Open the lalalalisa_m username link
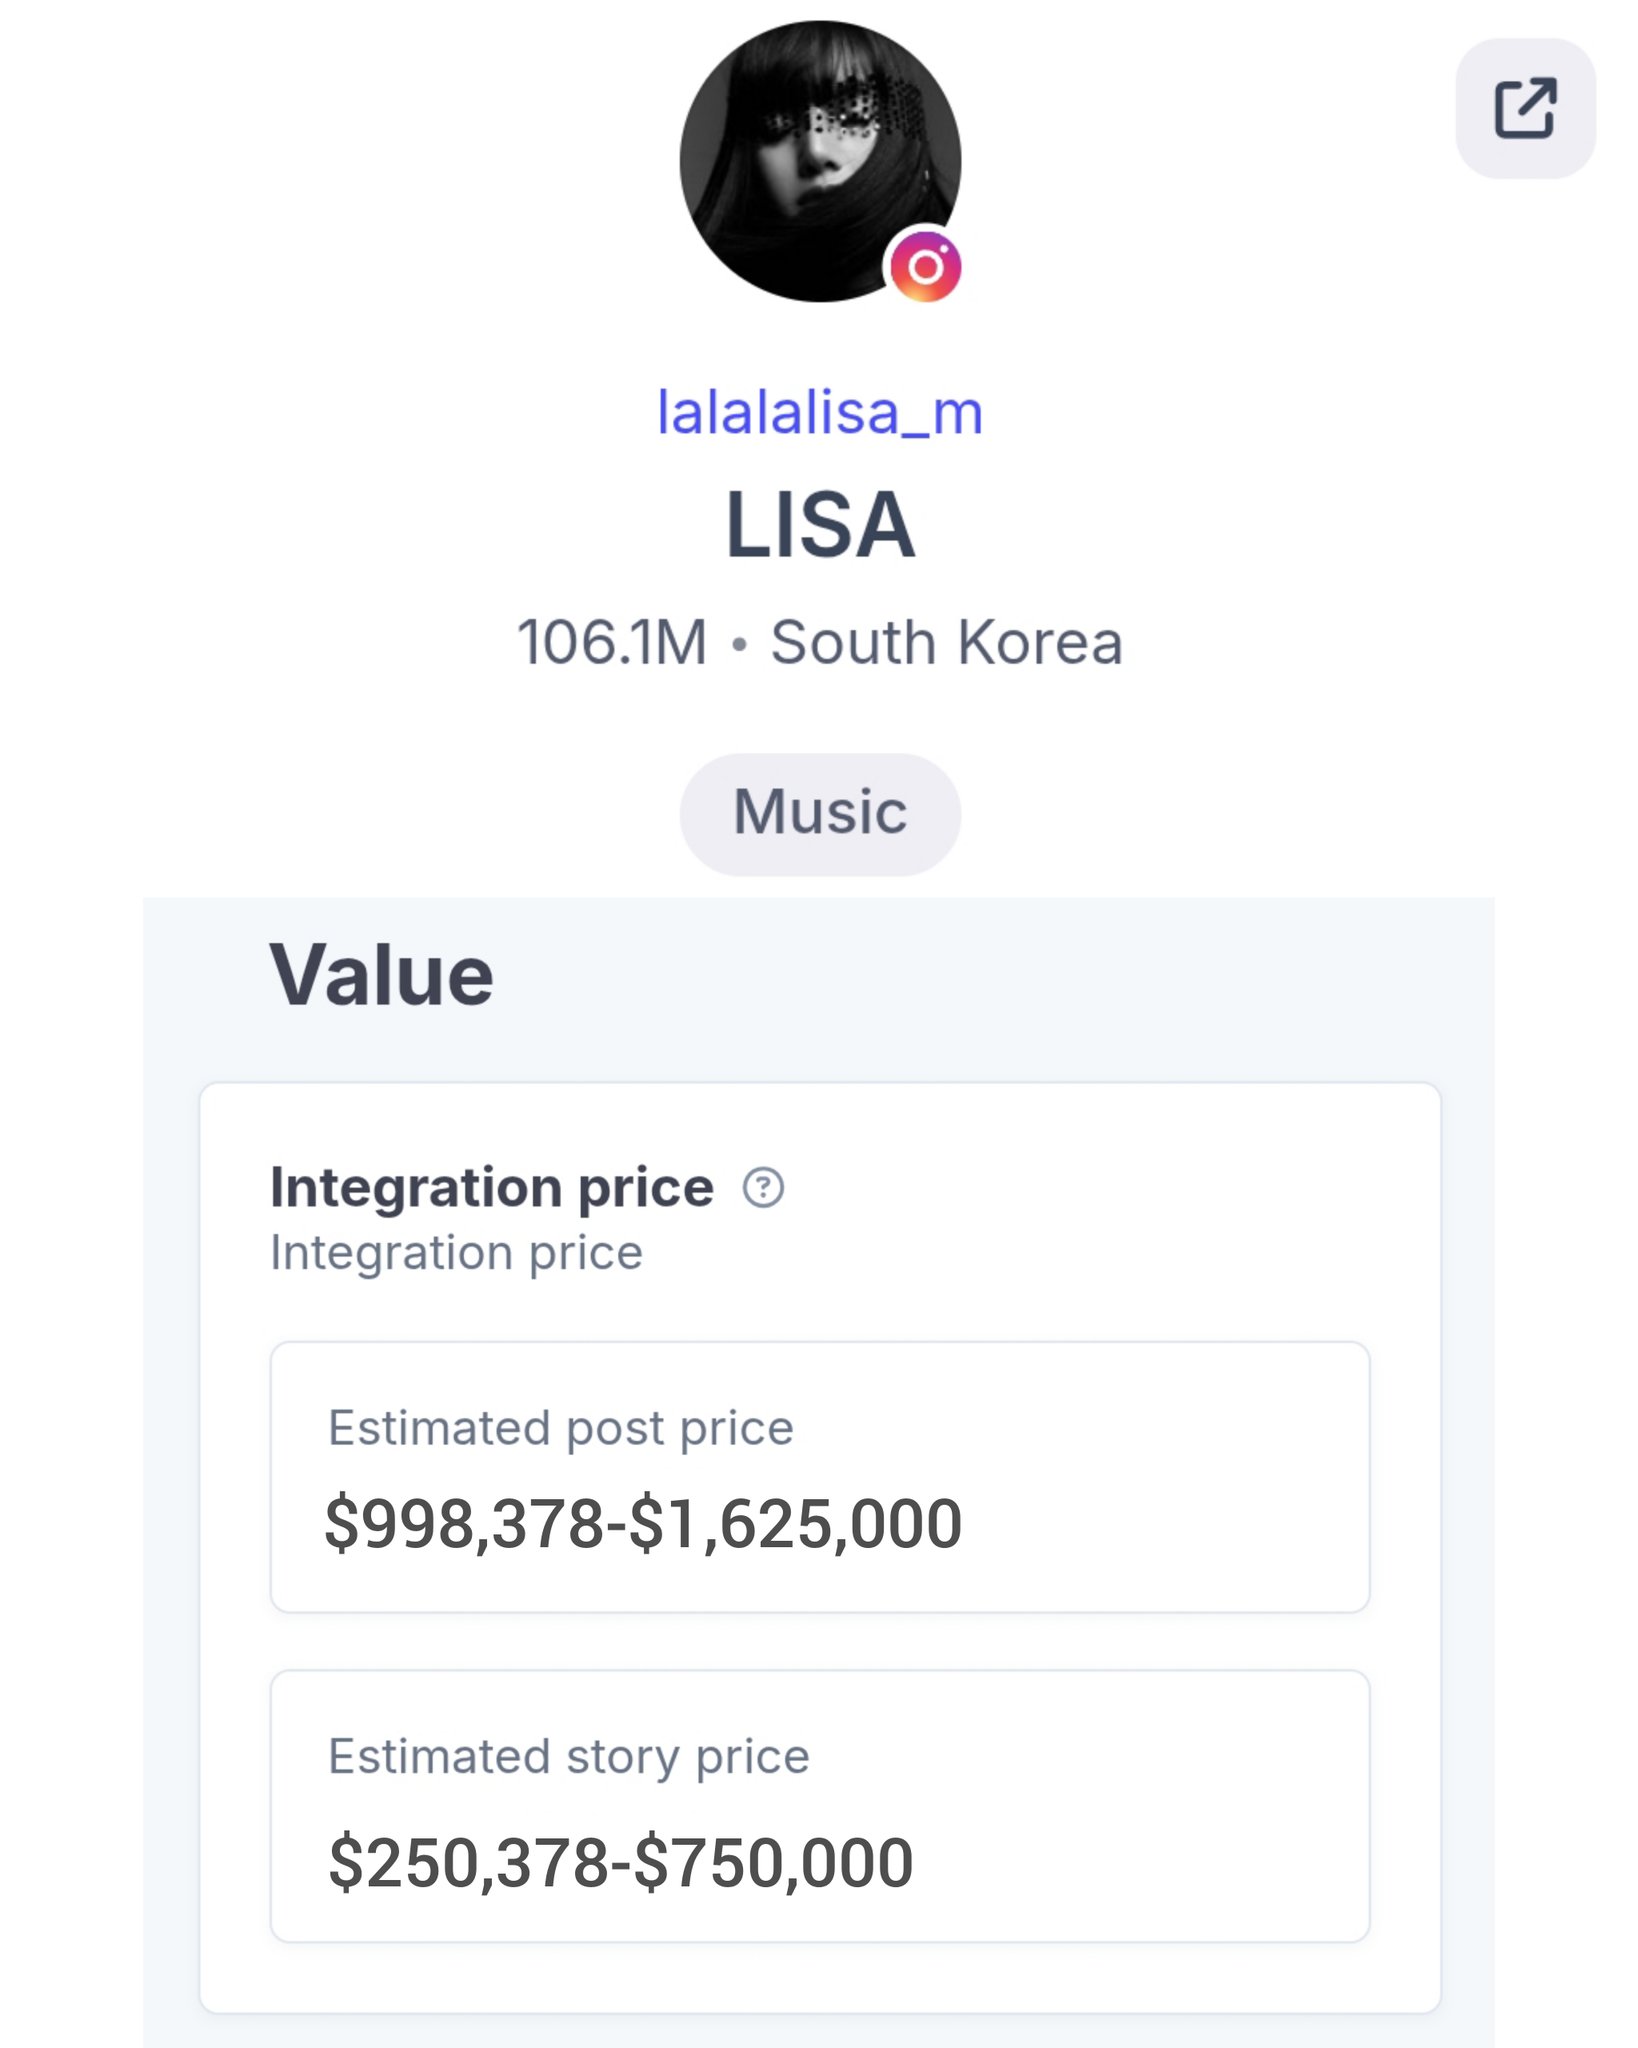The width and height of the screenshot is (1638, 2048). [820, 412]
